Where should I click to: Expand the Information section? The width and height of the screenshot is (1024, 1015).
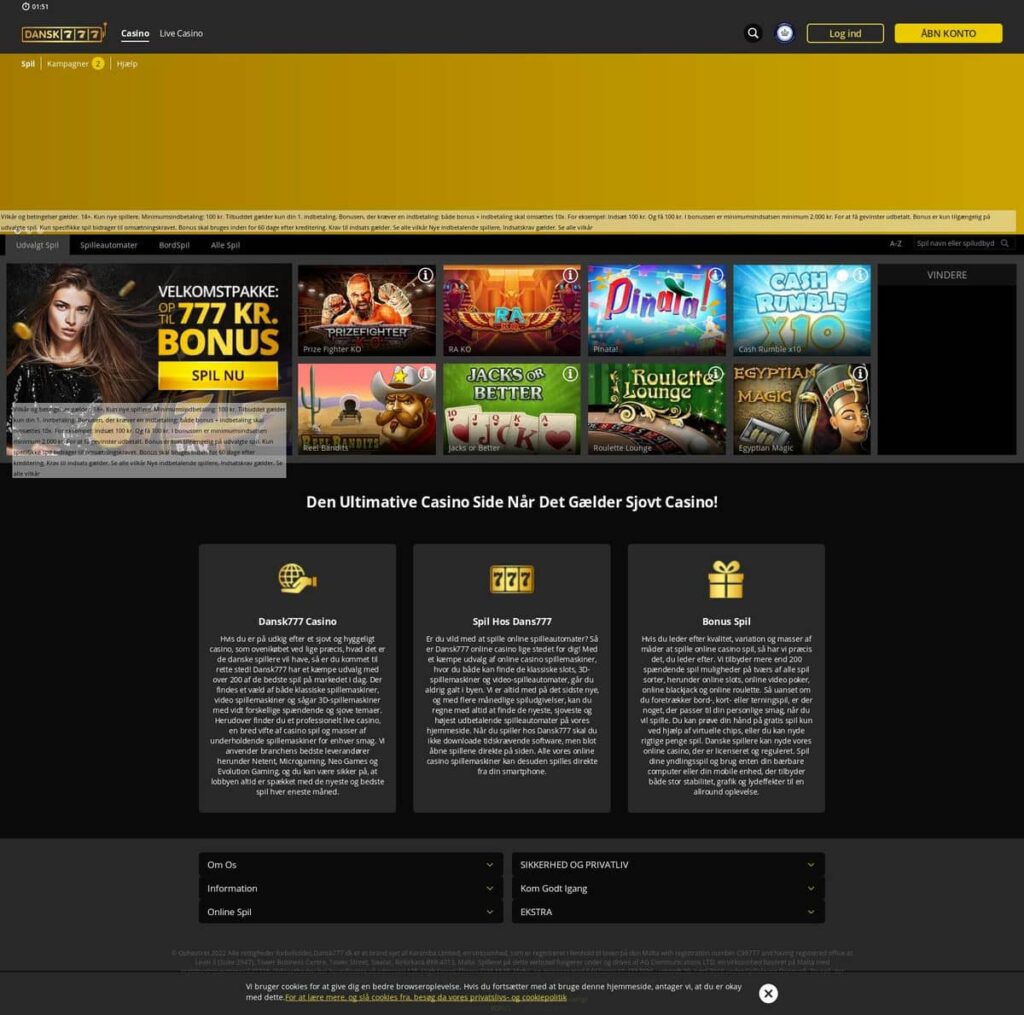point(351,888)
